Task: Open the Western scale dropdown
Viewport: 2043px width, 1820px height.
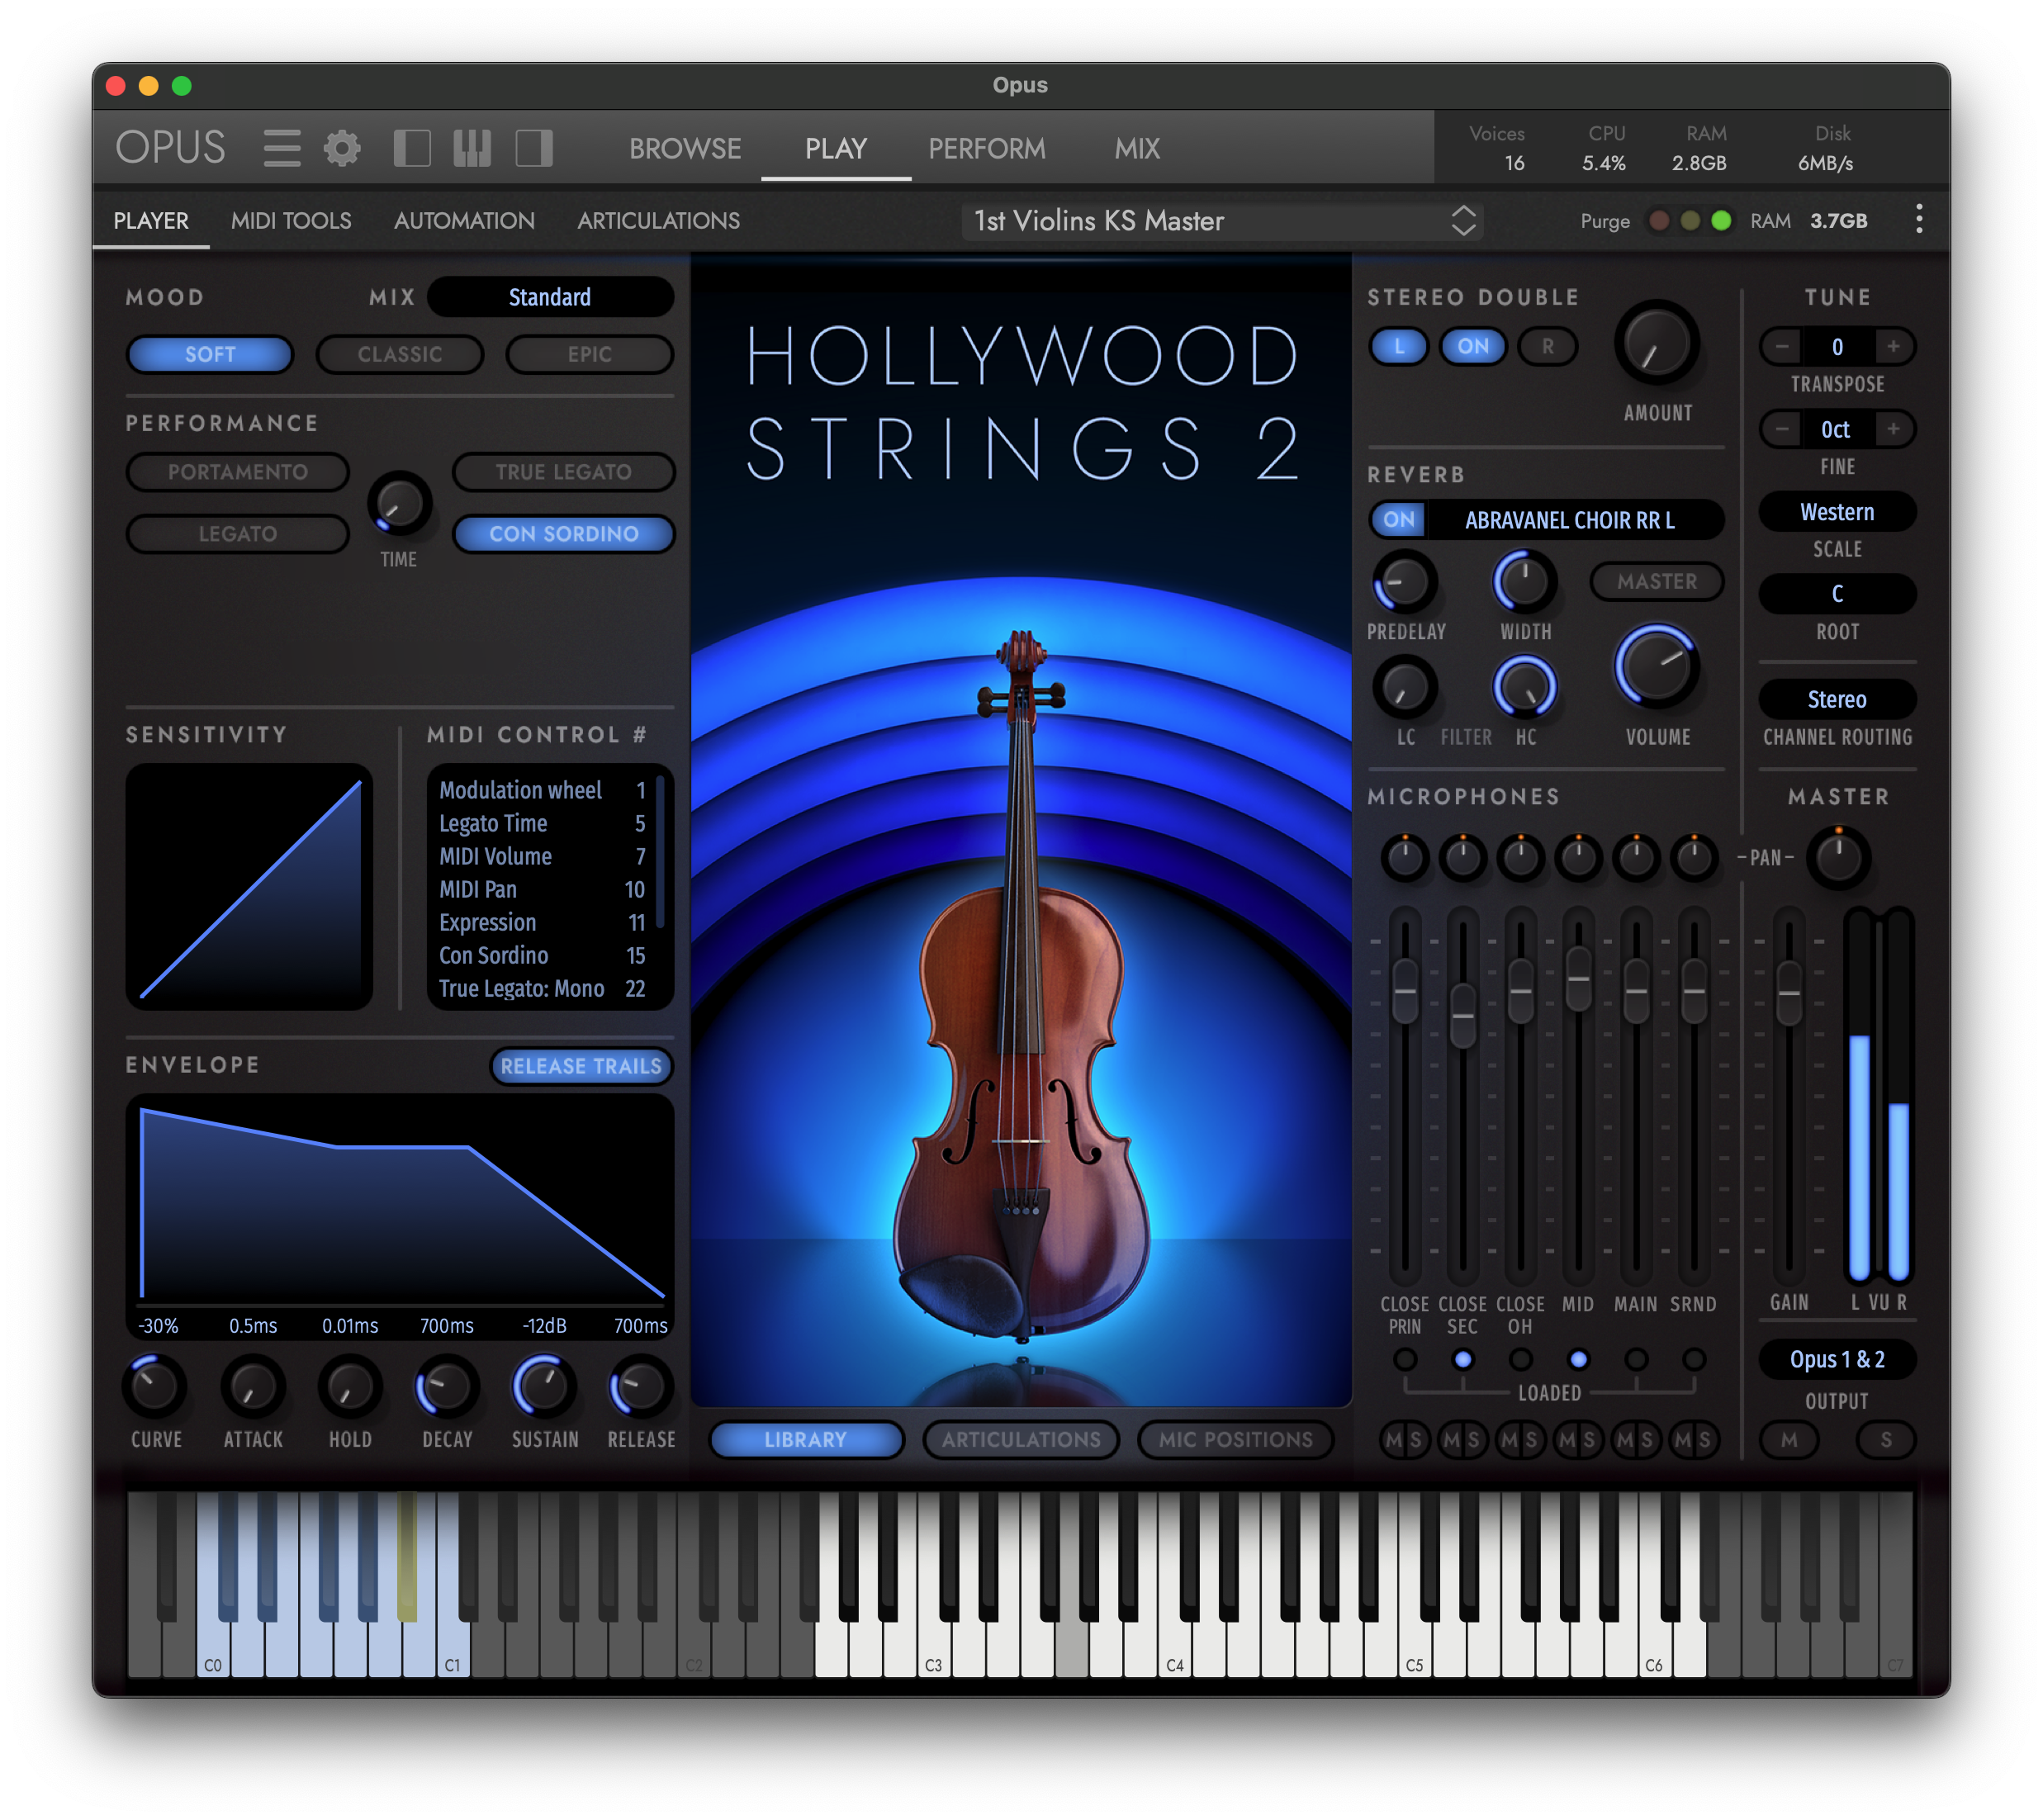Action: pos(1837,512)
